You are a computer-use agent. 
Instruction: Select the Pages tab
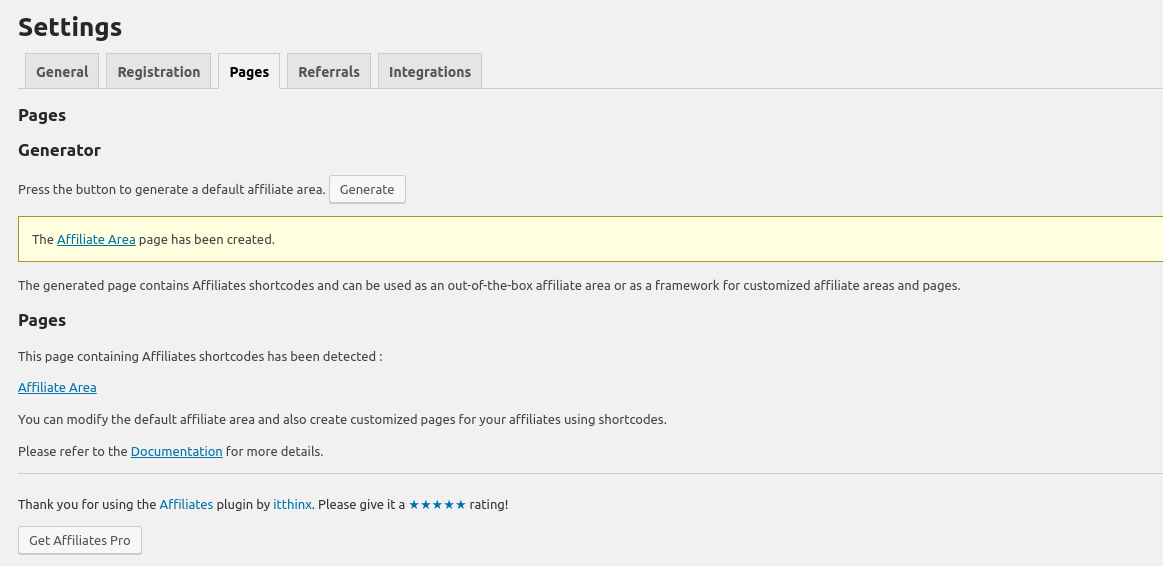tap(249, 71)
